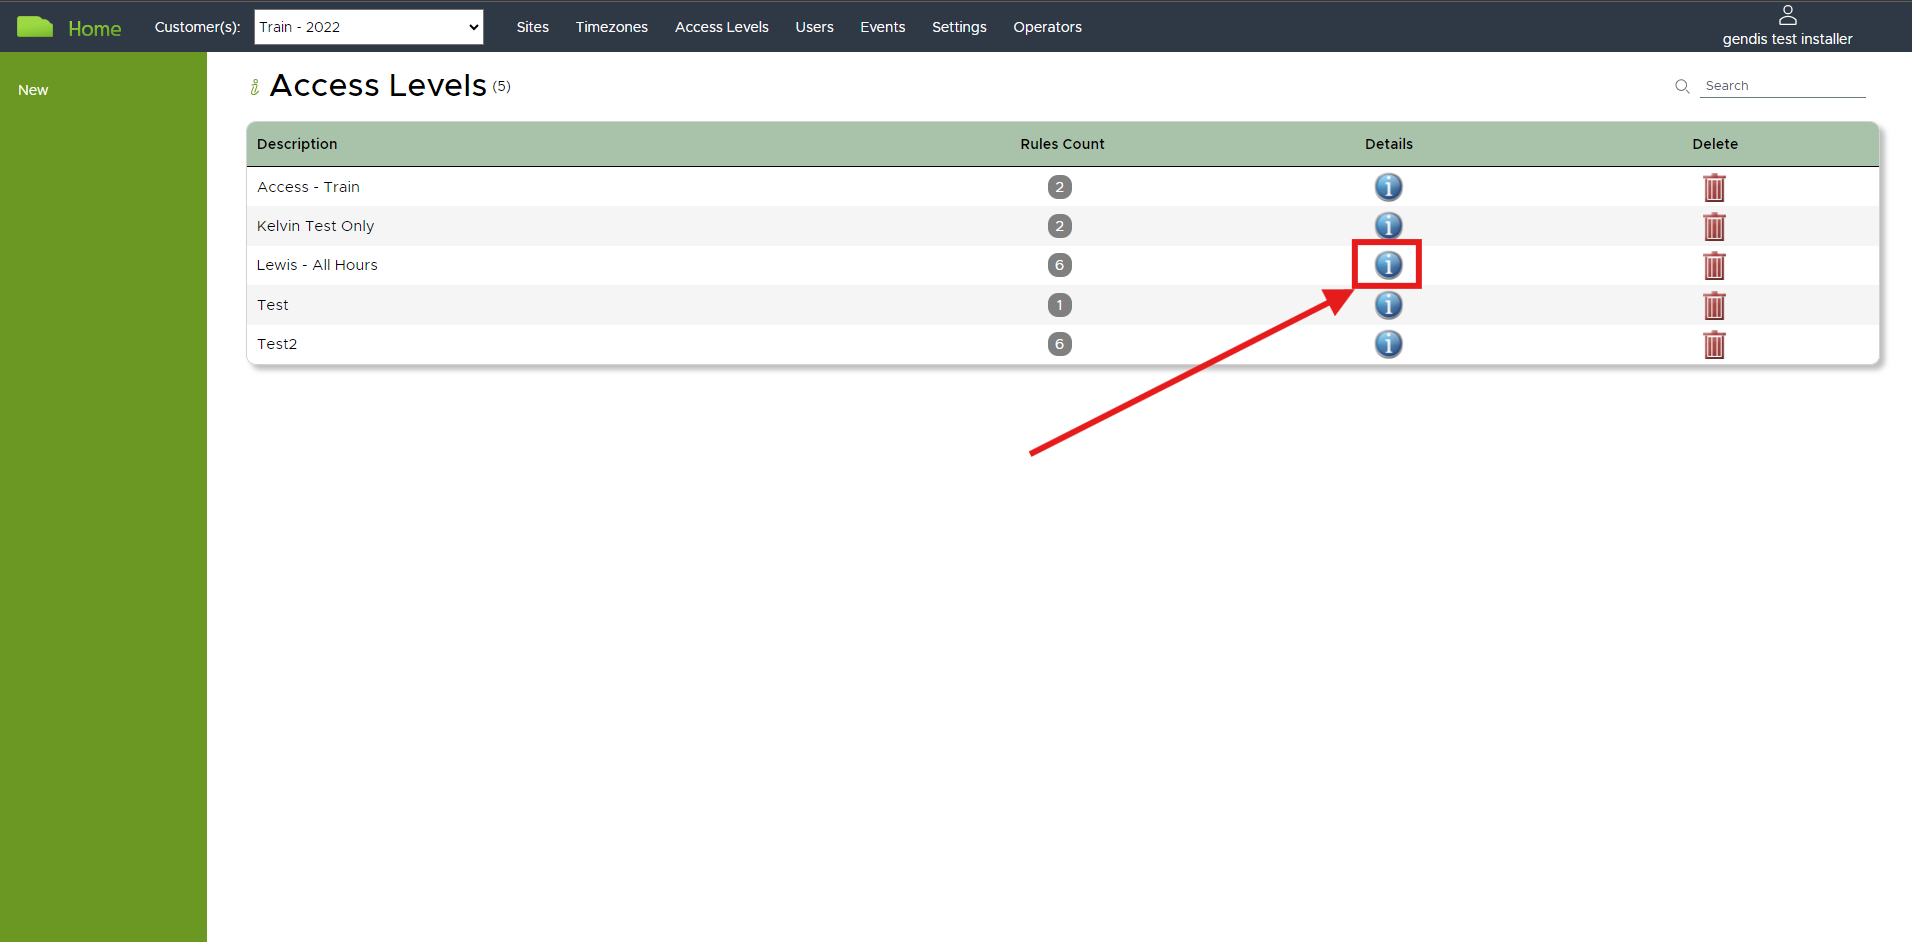Navigate to the Users section

click(x=814, y=27)
